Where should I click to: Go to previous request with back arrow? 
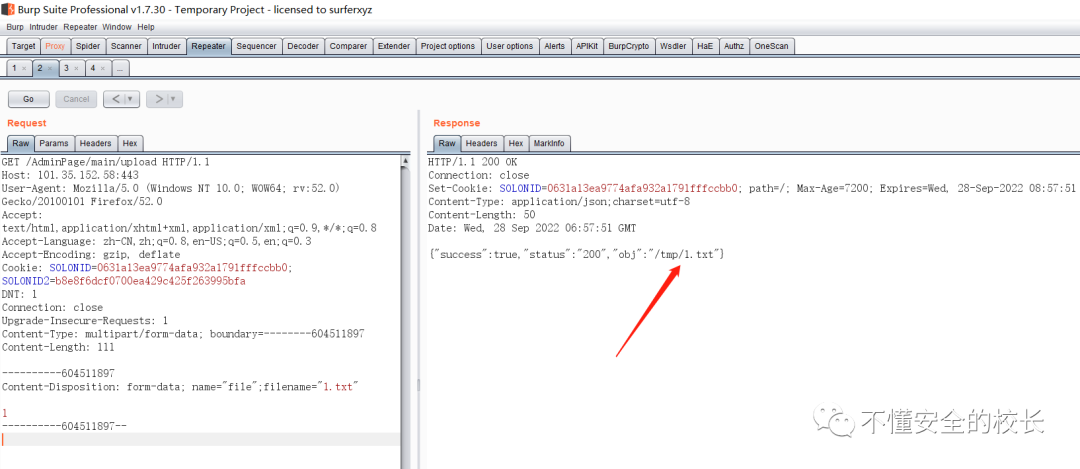click(115, 99)
